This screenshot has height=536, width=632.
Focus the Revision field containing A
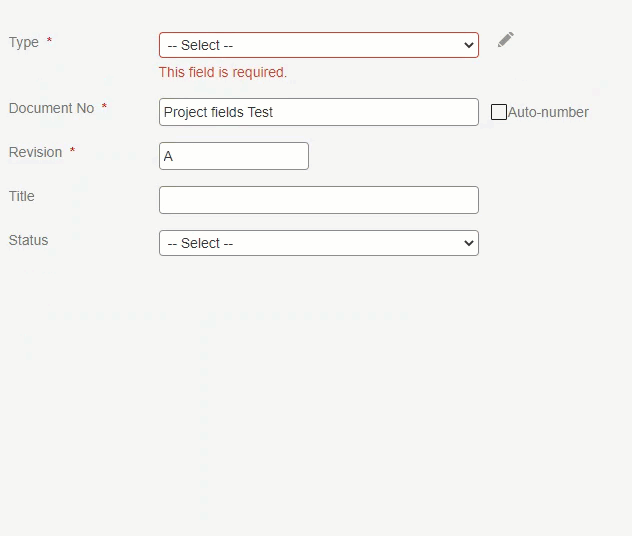click(x=234, y=156)
